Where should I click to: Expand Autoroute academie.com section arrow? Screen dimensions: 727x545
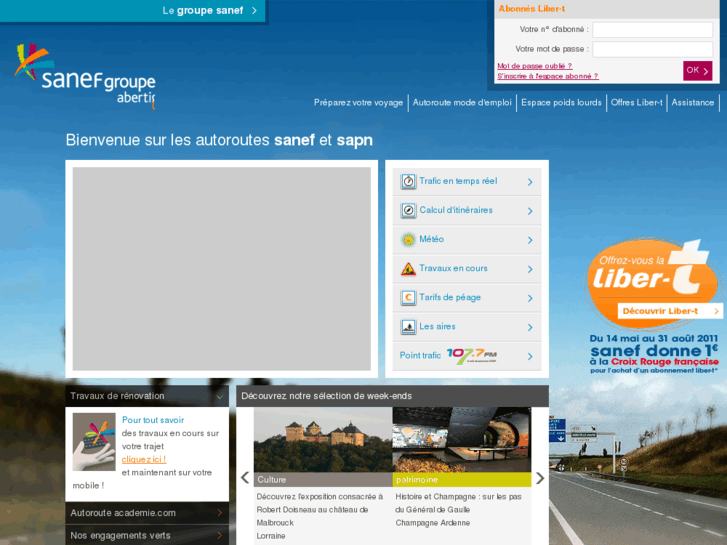(x=220, y=513)
